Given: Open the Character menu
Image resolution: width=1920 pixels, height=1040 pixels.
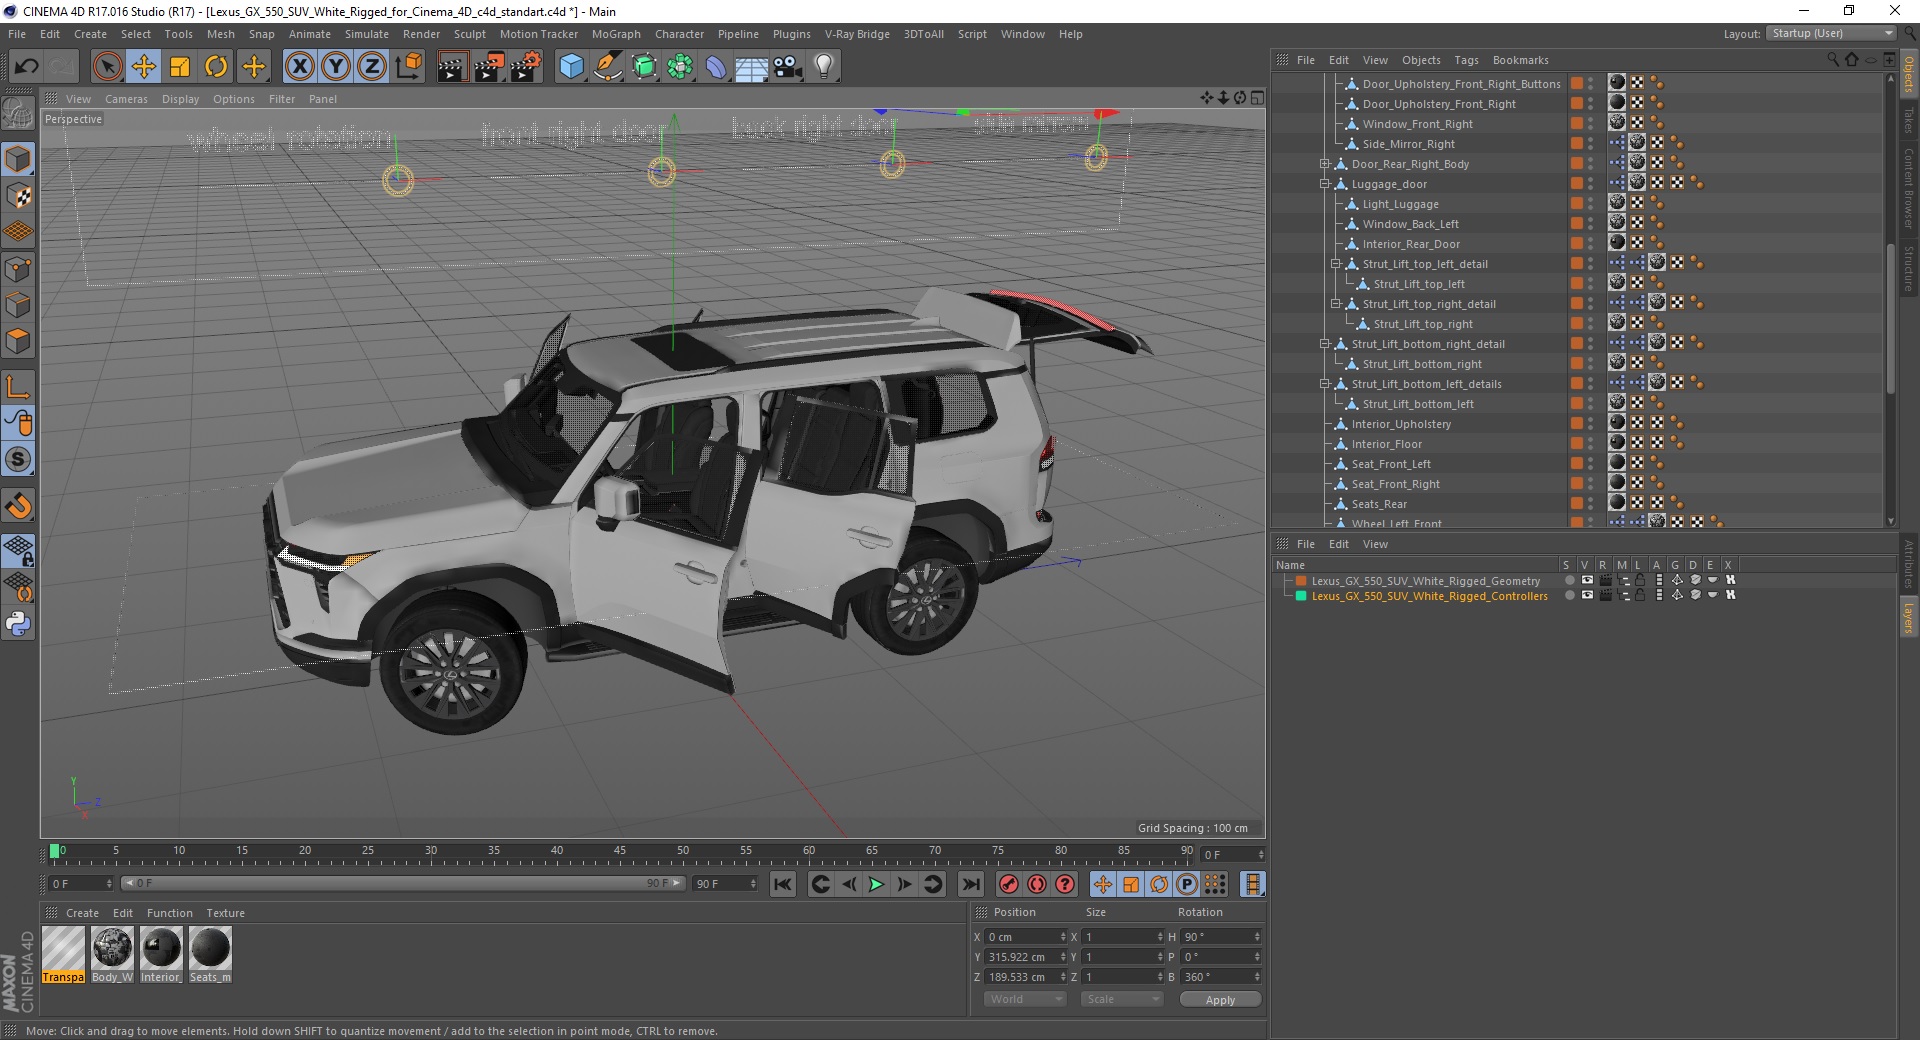Looking at the screenshot, I should pos(679,34).
